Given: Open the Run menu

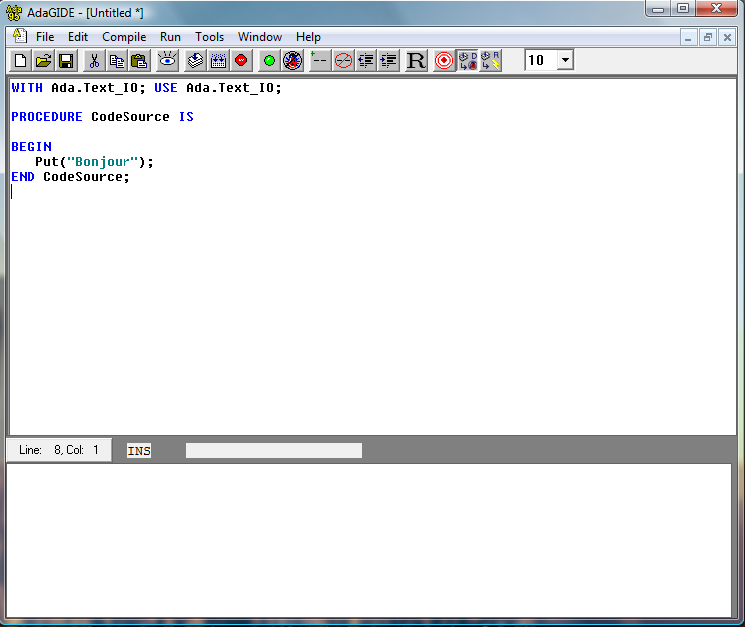Looking at the screenshot, I should click(170, 37).
